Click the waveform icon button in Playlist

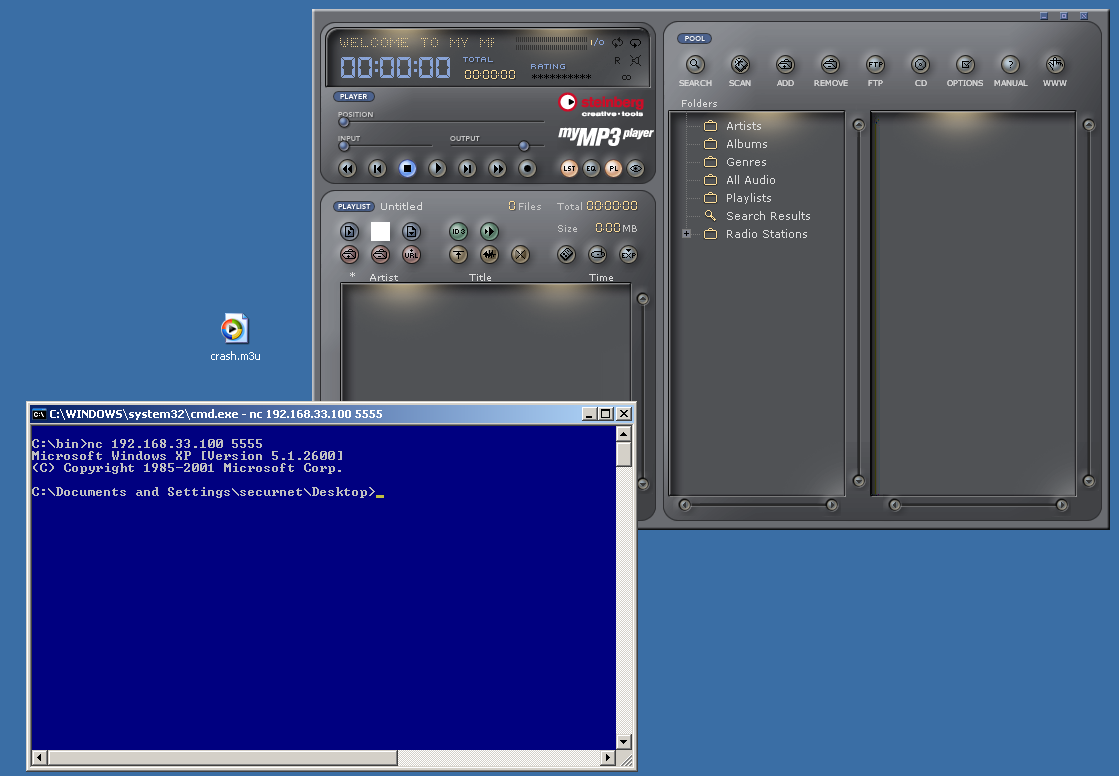(489, 254)
